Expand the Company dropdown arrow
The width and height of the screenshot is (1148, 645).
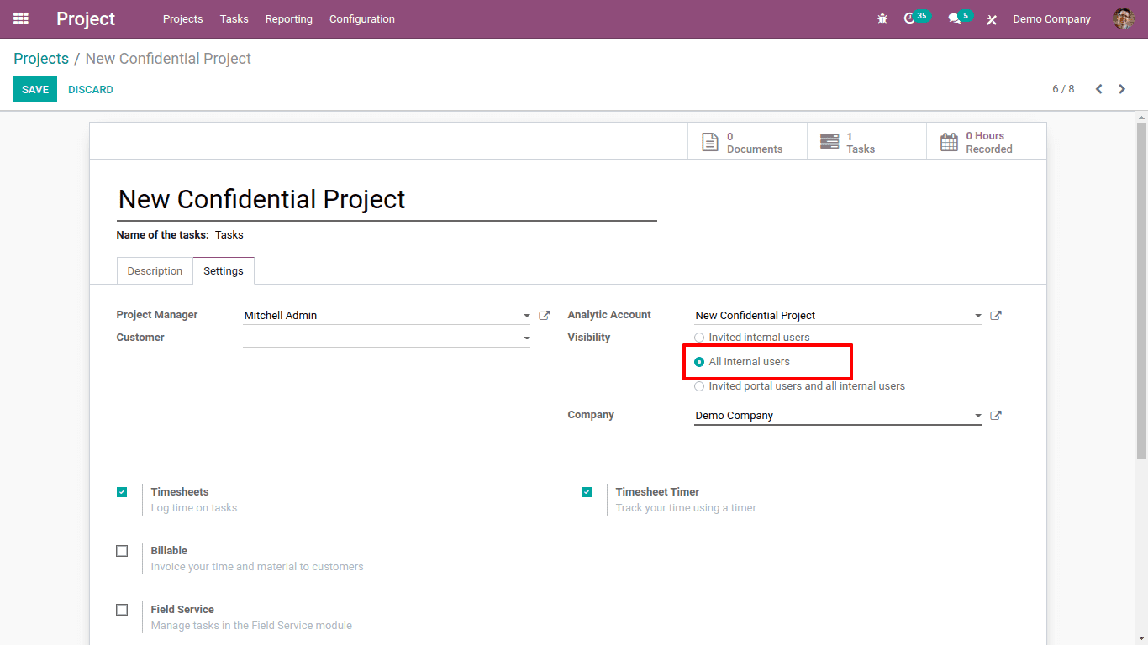click(x=977, y=416)
